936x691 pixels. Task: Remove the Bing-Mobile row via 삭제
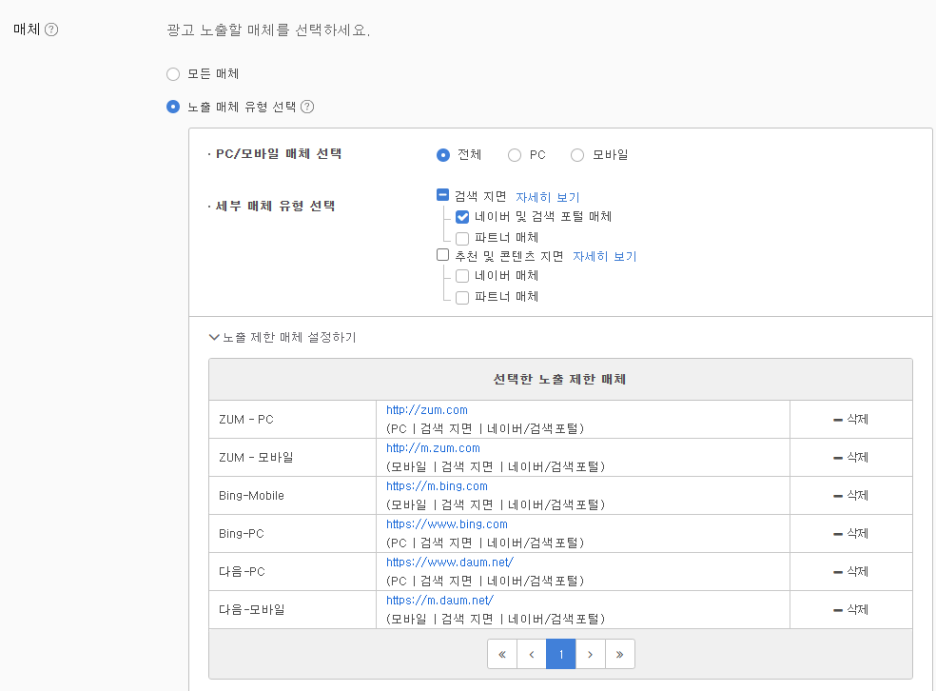[851, 495]
